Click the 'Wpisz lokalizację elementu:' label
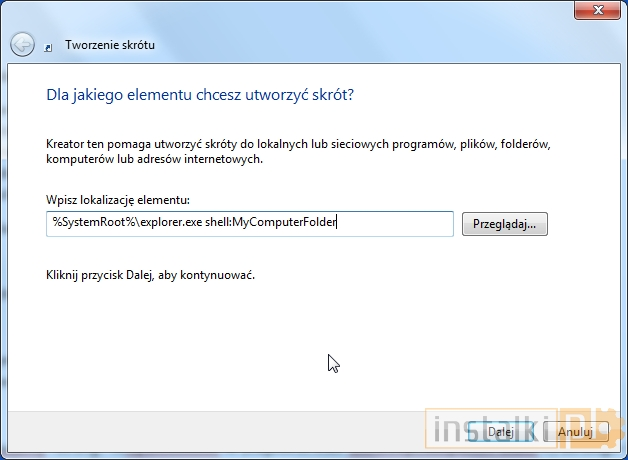 [x=117, y=201]
